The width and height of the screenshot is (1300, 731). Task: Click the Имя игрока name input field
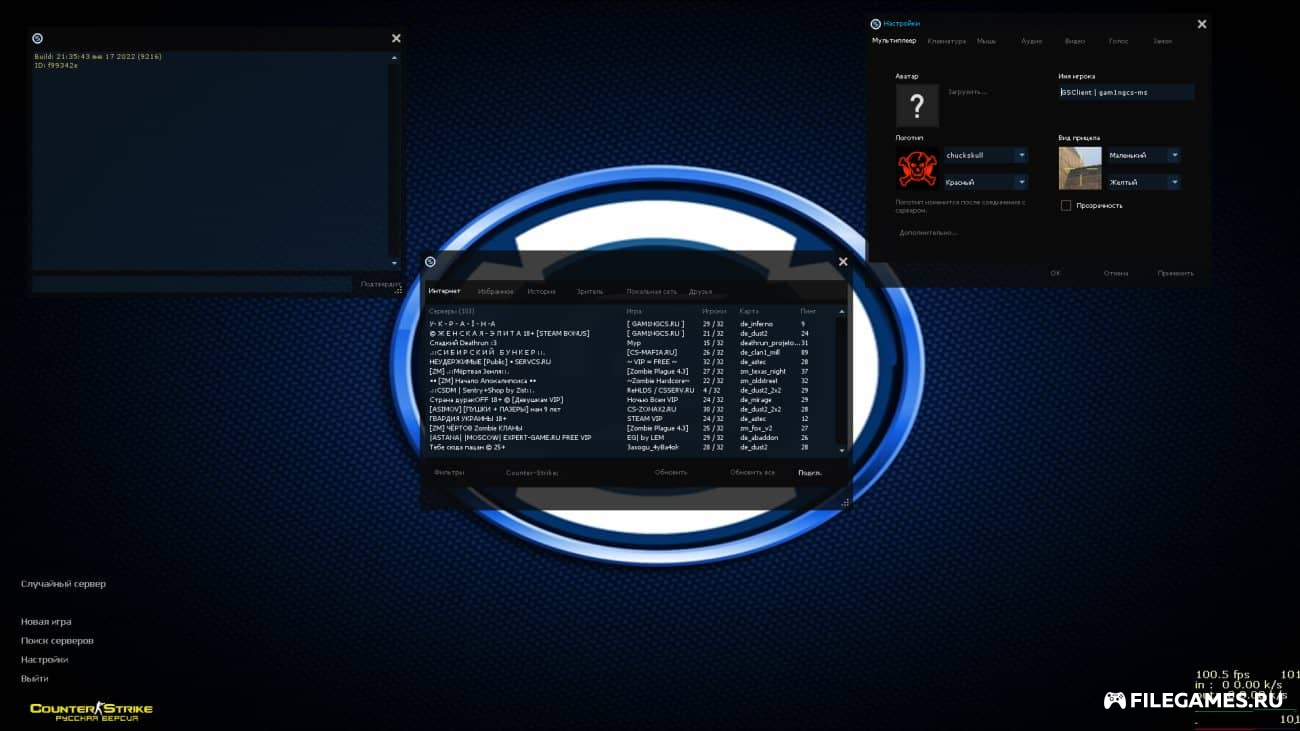coord(1126,92)
